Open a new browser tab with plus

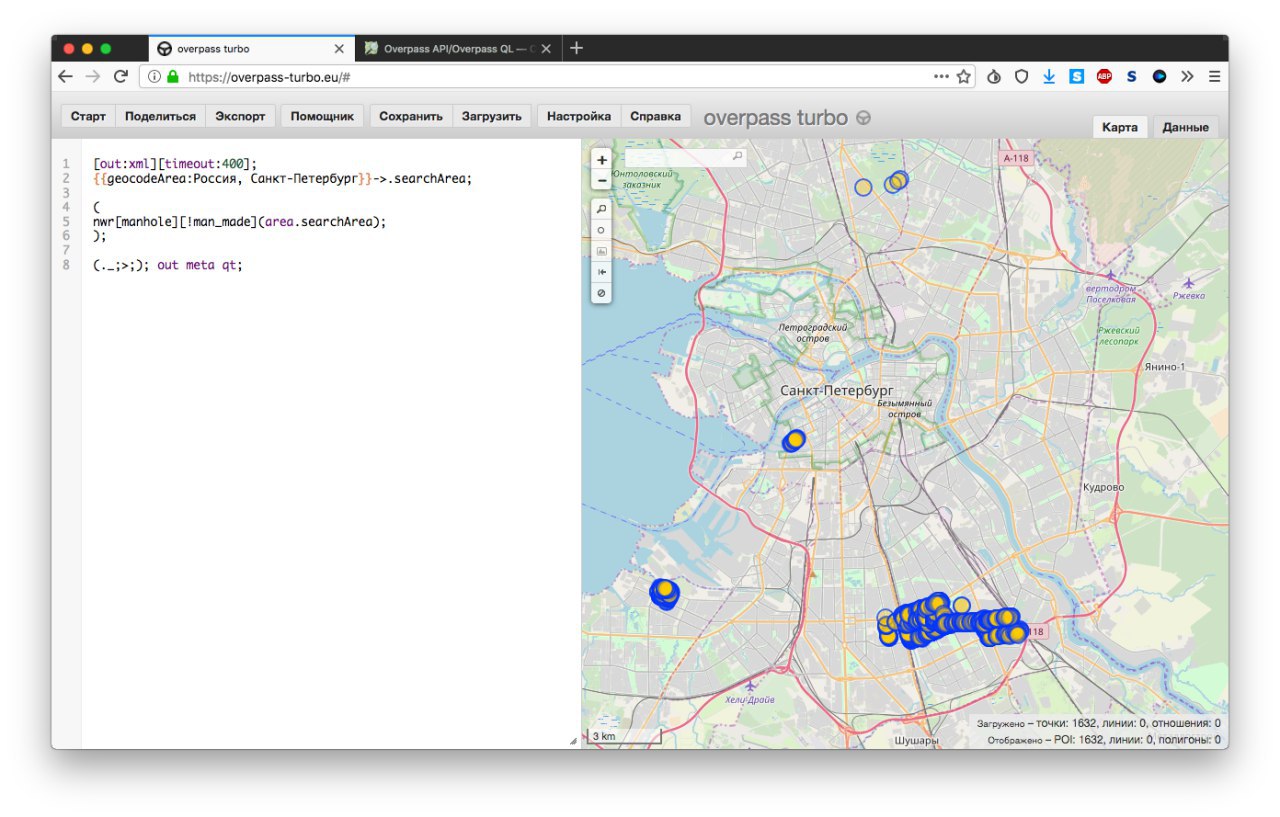576,48
